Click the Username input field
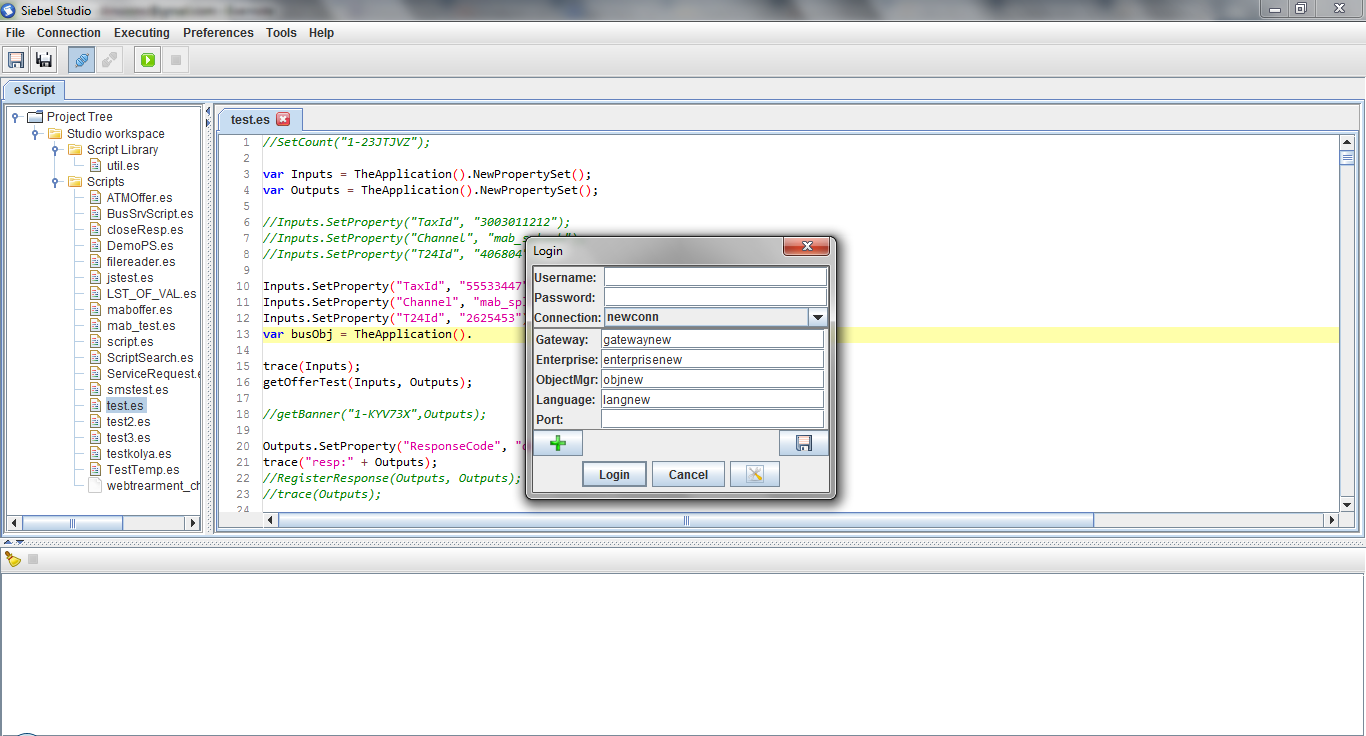This screenshot has width=1366, height=736. click(715, 277)
